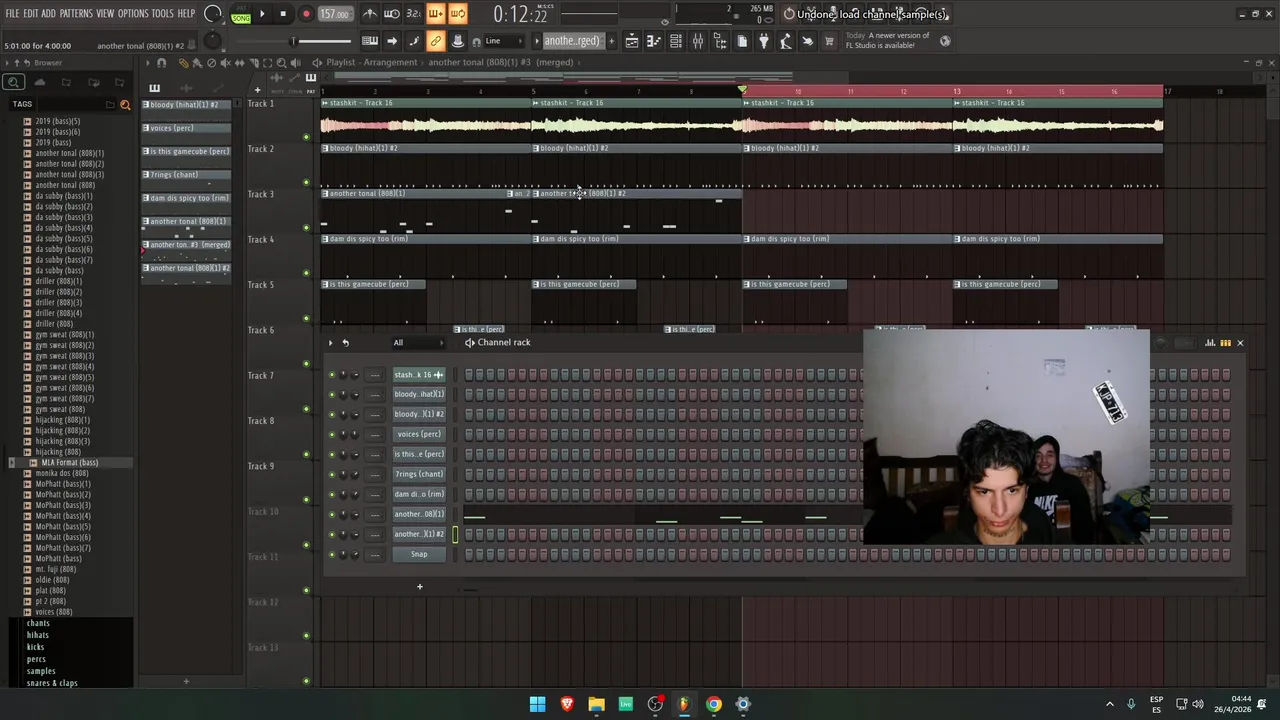This screenshot has height=720, width=1280.
Task: Click the orange search icon next to TAGS
Action: (x=125, y=104)
